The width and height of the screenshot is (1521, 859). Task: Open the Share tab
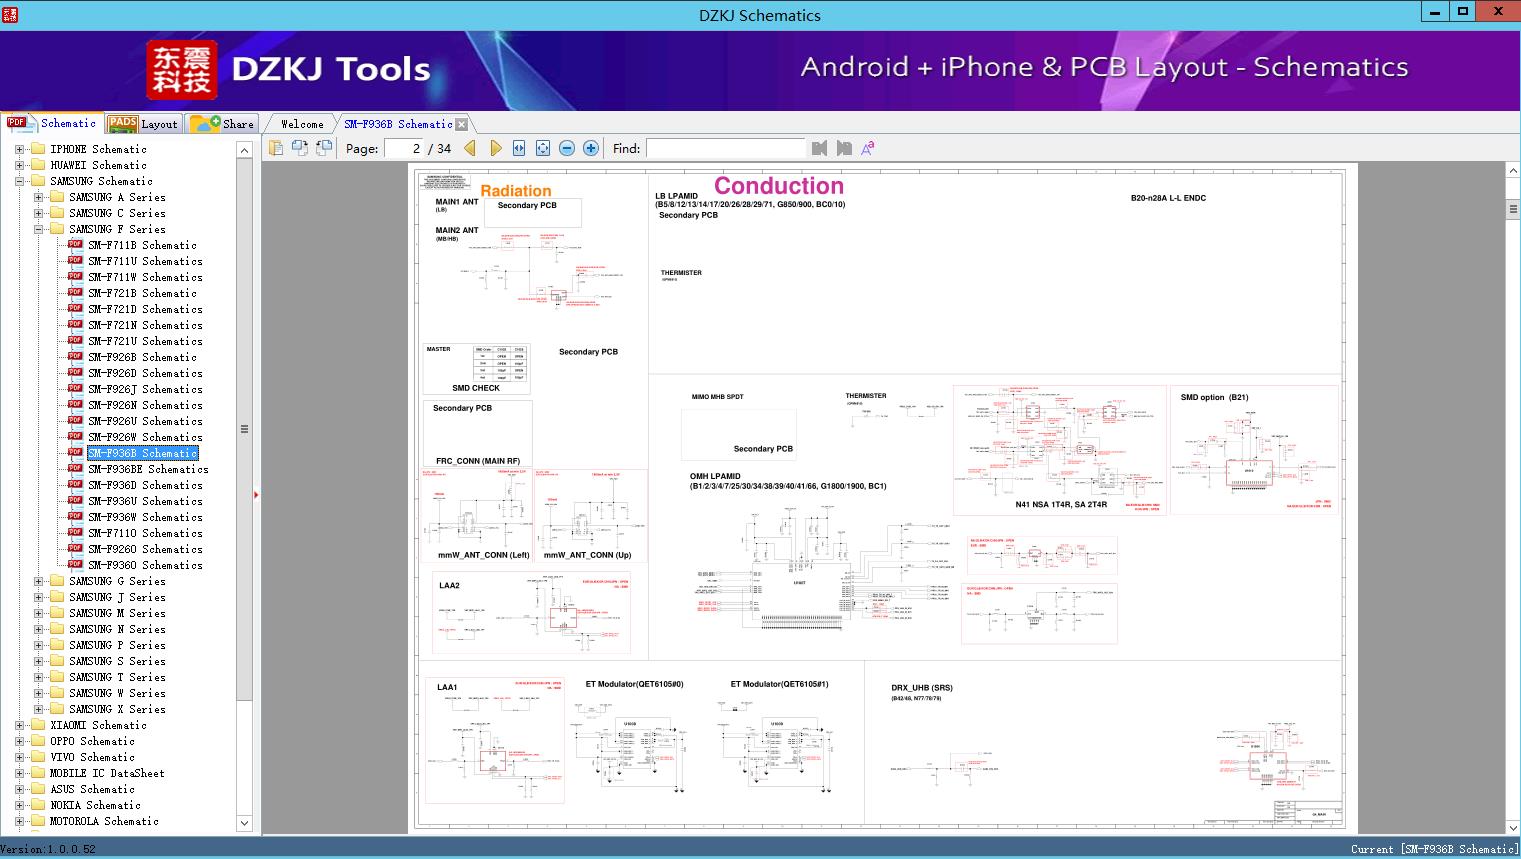pyautogui.click(x=223, y=123)
